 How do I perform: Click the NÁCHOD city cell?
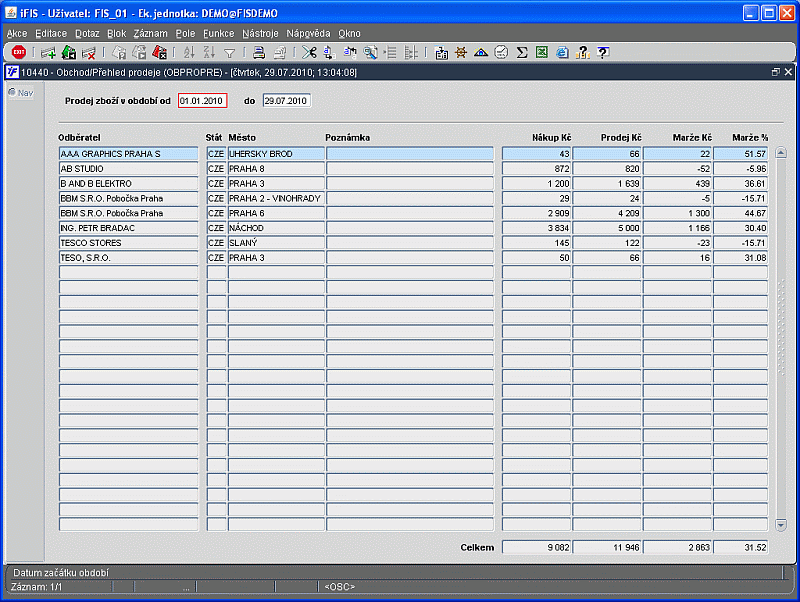[276, 228]
